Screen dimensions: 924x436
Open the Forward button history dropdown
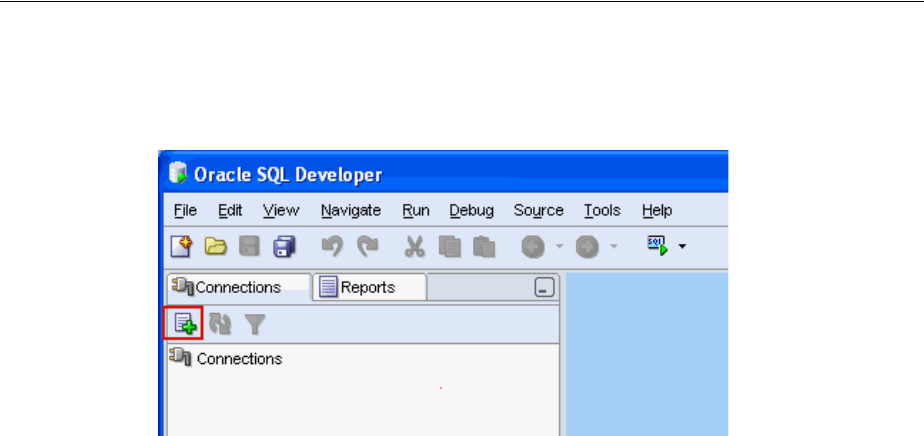pyautogui.click(x=613, y=246)
